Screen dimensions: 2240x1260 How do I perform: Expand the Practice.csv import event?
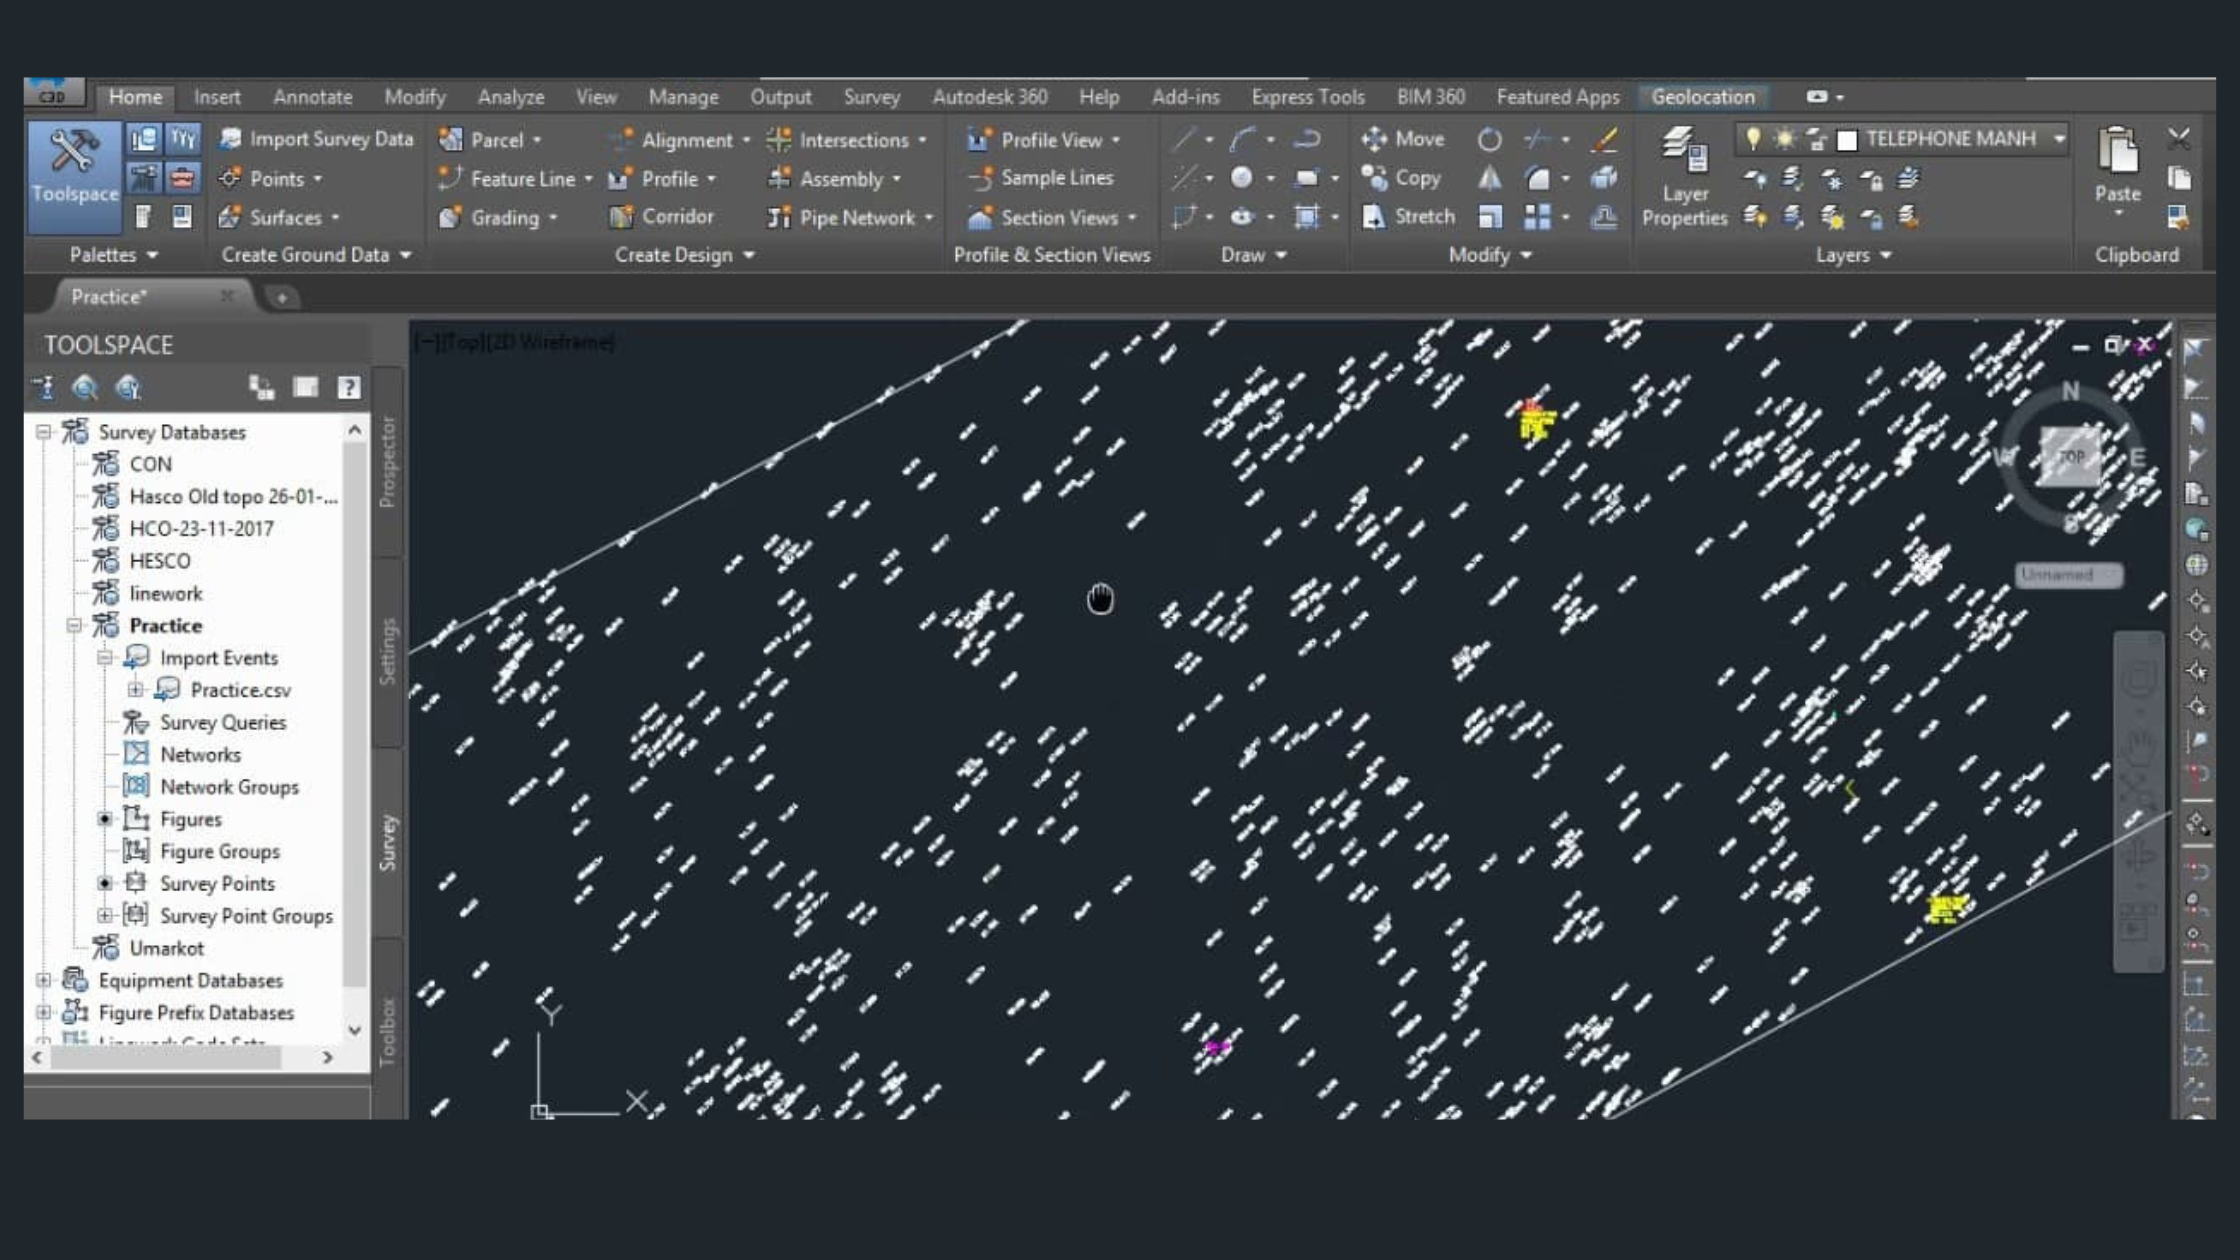(135, 690)
